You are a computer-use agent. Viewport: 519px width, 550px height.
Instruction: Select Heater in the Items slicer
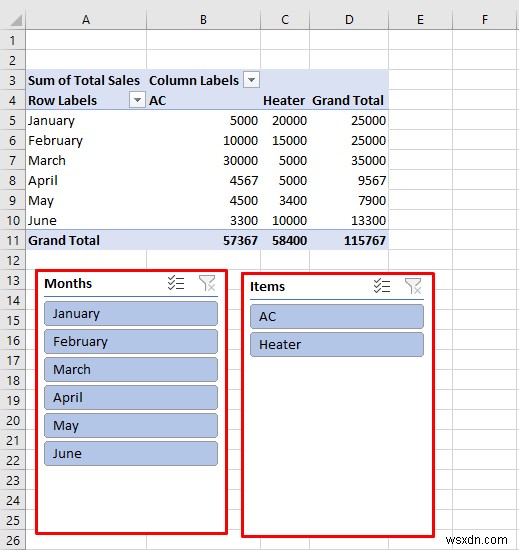click(x=337, y=344)
